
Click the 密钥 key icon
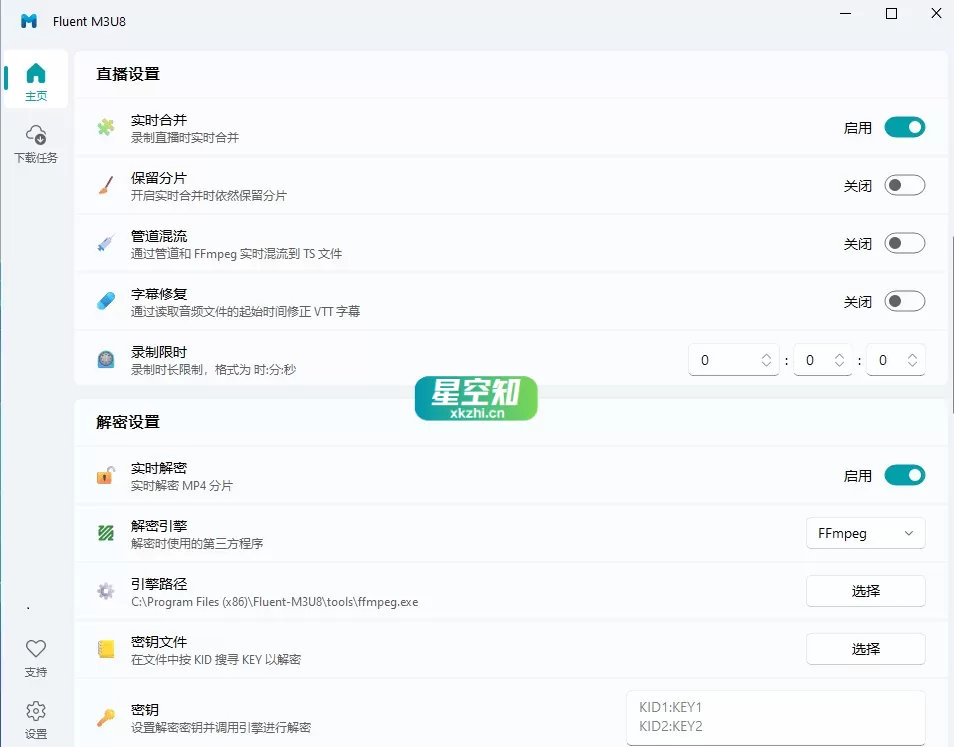coord(106,717)
